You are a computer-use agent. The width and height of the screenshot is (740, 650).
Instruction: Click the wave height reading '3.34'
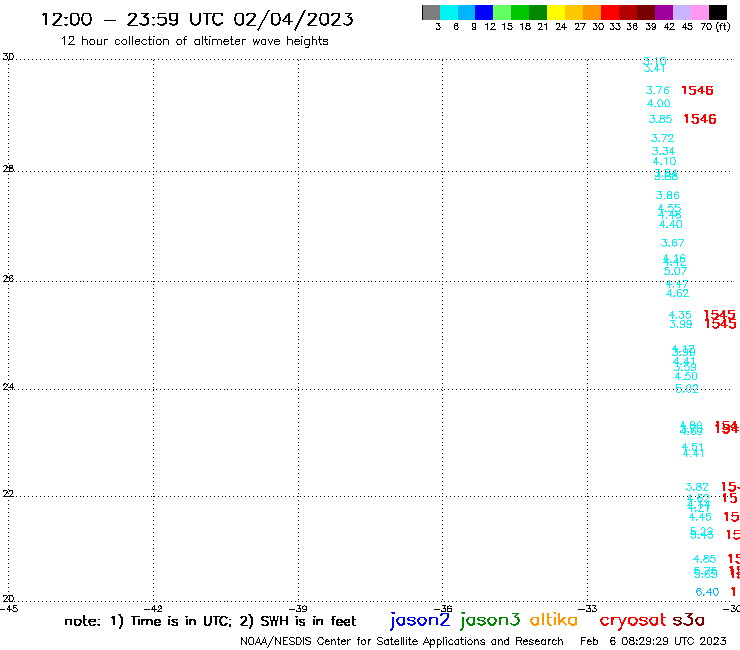click(x=663, y=152)
